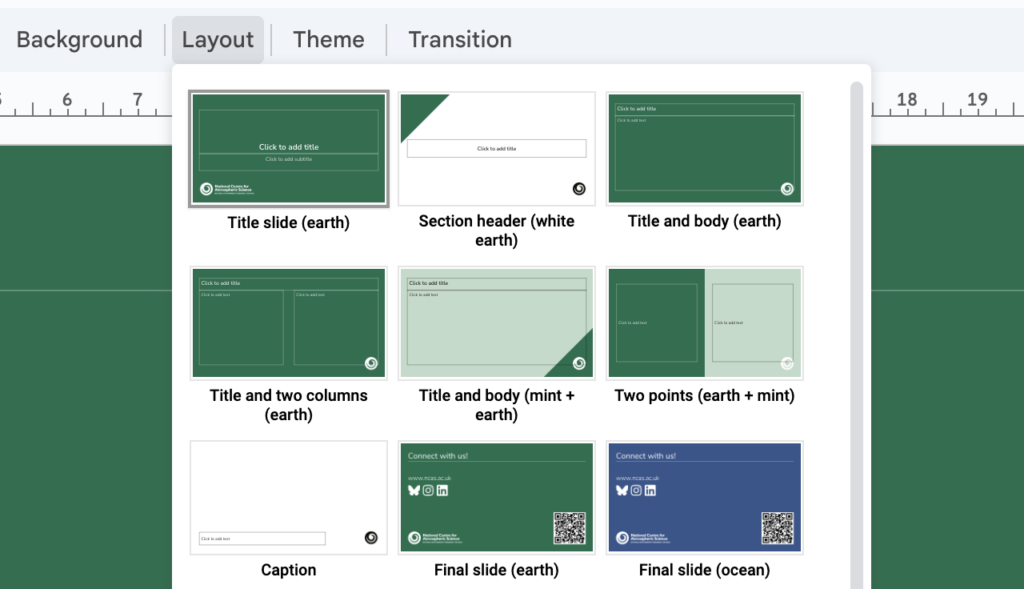Screen dimensions: 1024x589
Task: Apply the Title and two columns (earth) layout
Action: (x=289, y=323)
